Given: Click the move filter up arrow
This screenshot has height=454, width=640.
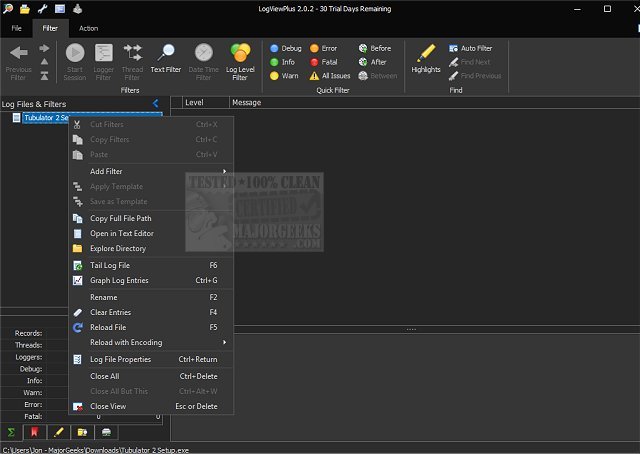Looking at the screenshot, I should [x=44, y=62].
